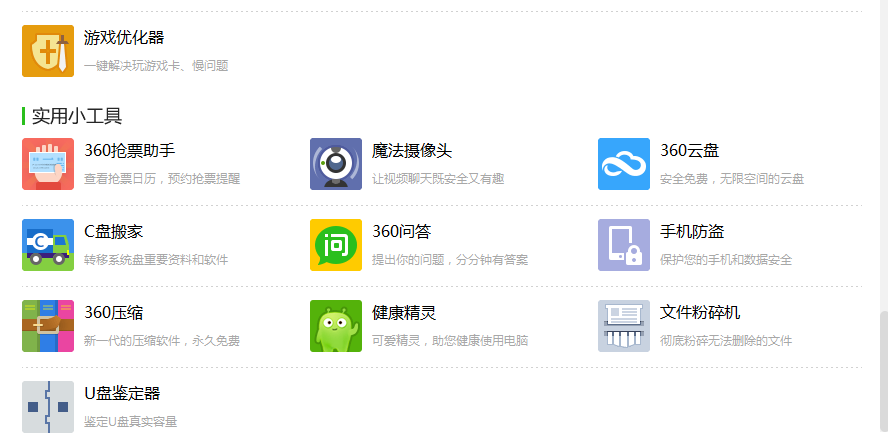This screenshot has width=888, height=444.
Task: Open the 360问答 green speech bubble icon
Action: pos(336,245)
